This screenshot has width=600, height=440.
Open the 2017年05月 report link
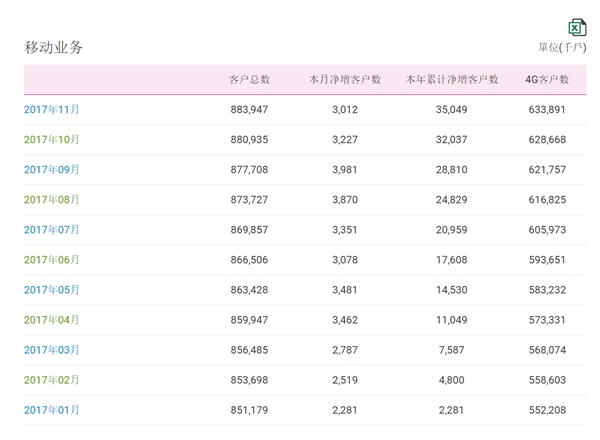(52, 290)
